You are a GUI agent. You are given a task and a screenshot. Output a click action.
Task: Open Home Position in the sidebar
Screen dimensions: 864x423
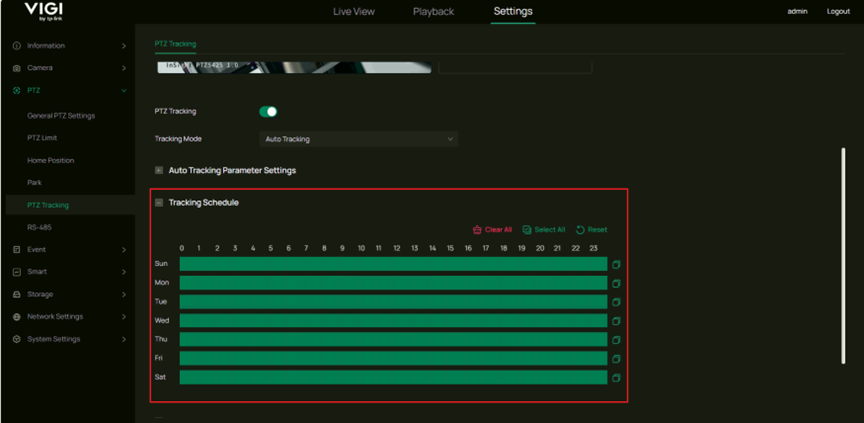(51, 160)
